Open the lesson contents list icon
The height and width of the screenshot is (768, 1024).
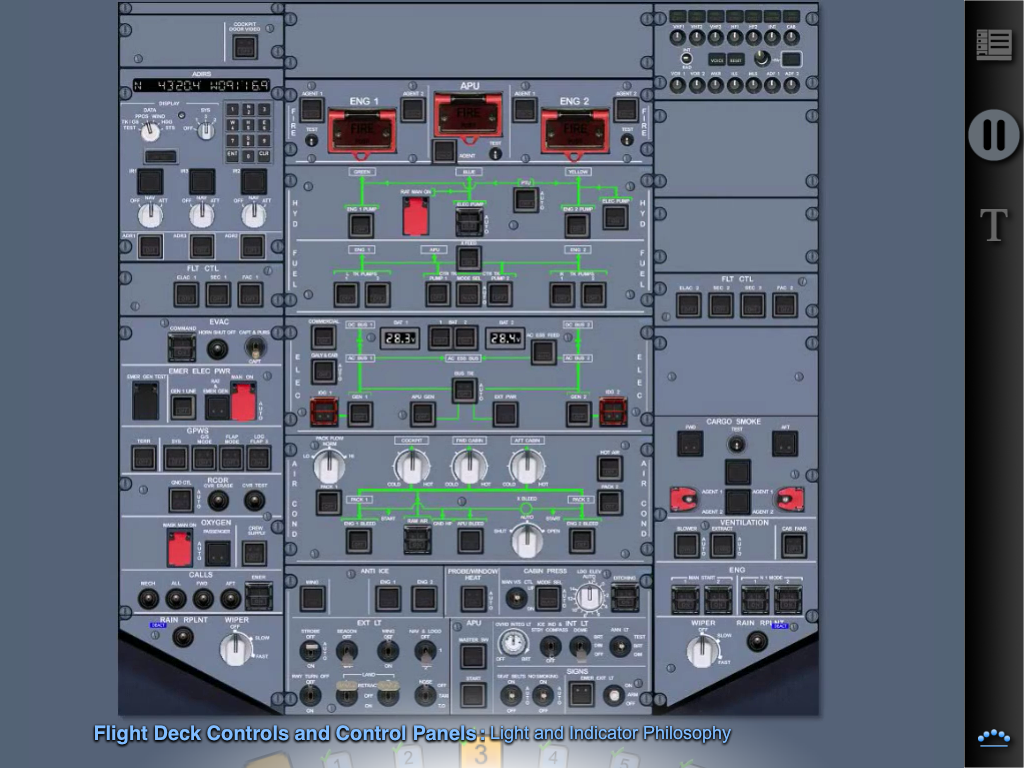993,44
